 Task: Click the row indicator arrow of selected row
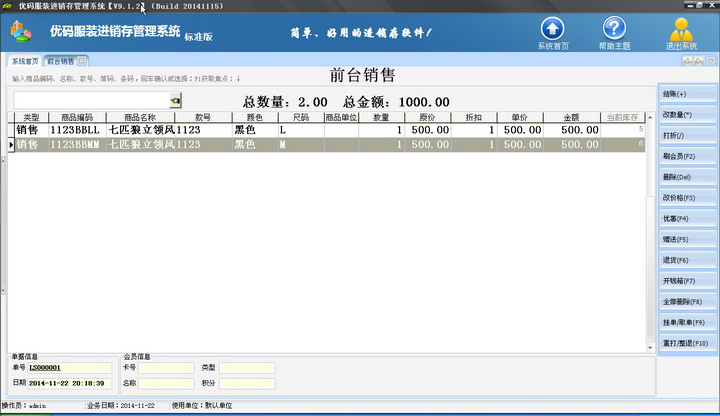pyautogui.click(x=11, y=145)
